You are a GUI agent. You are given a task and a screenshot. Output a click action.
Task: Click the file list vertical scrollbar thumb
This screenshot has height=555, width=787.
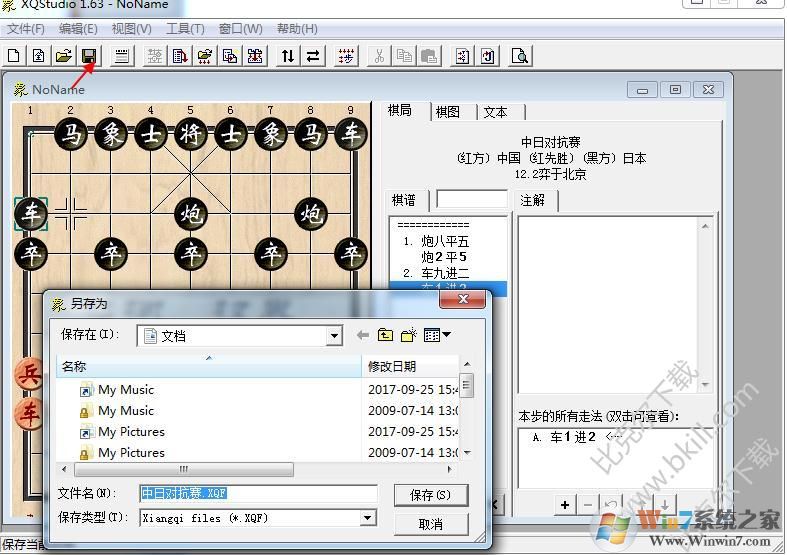[466, 385]
